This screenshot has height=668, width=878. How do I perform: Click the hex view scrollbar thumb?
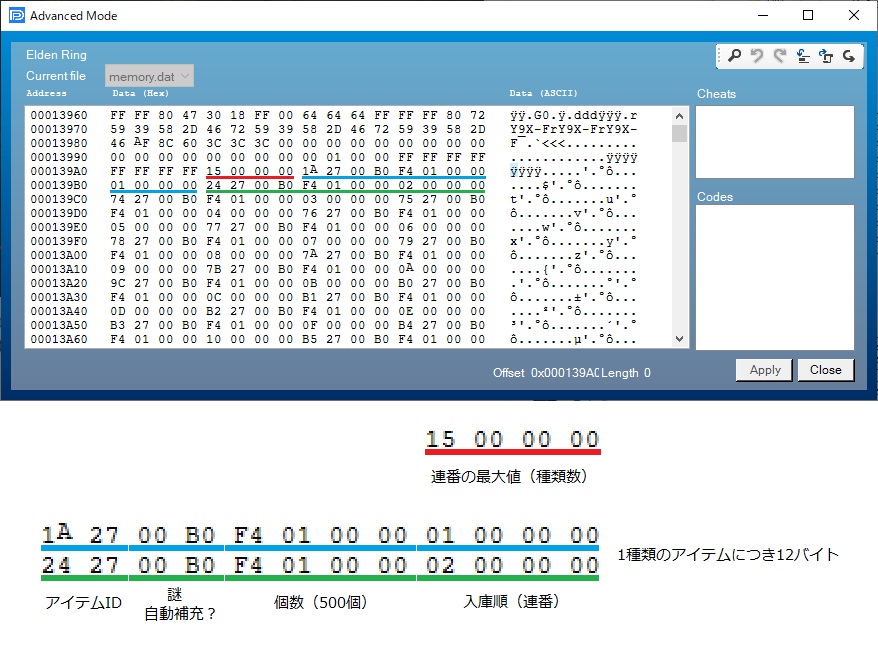(x=679, y=134)
